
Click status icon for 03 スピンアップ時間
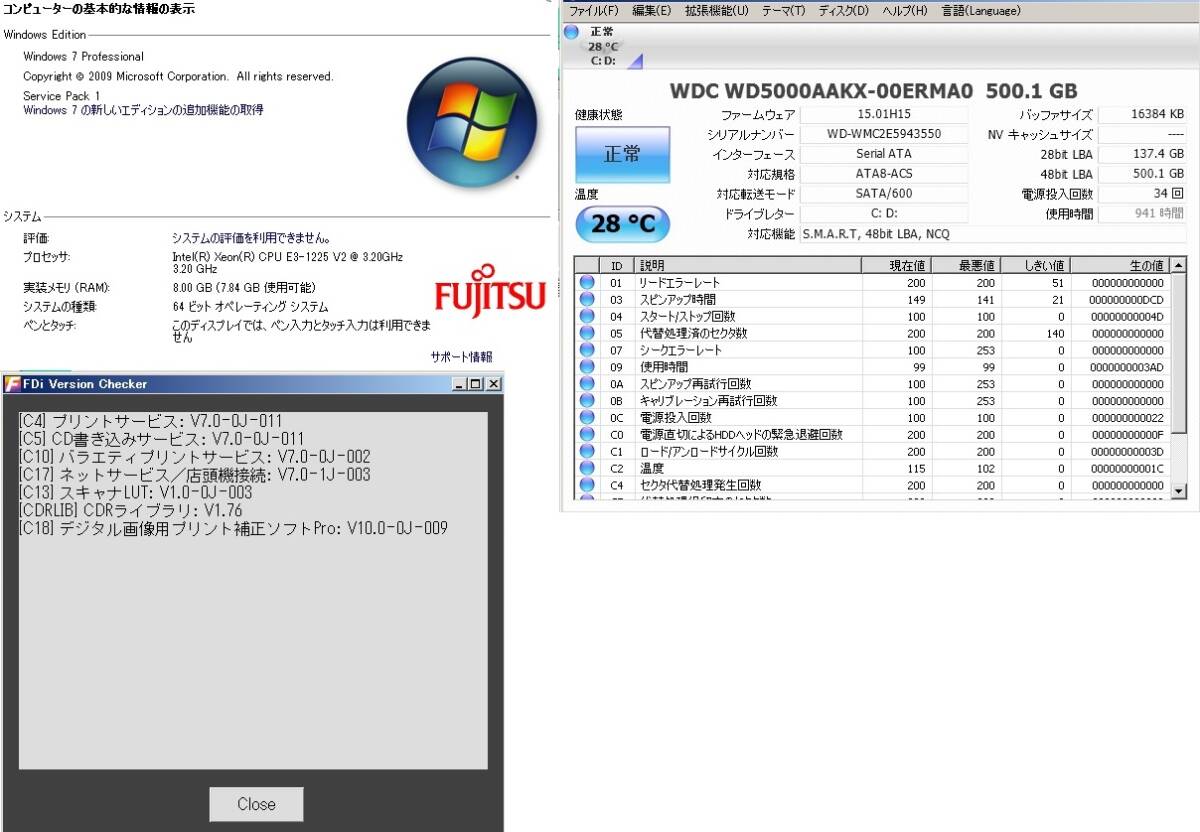pyautogui.click(x=587, y=300)
